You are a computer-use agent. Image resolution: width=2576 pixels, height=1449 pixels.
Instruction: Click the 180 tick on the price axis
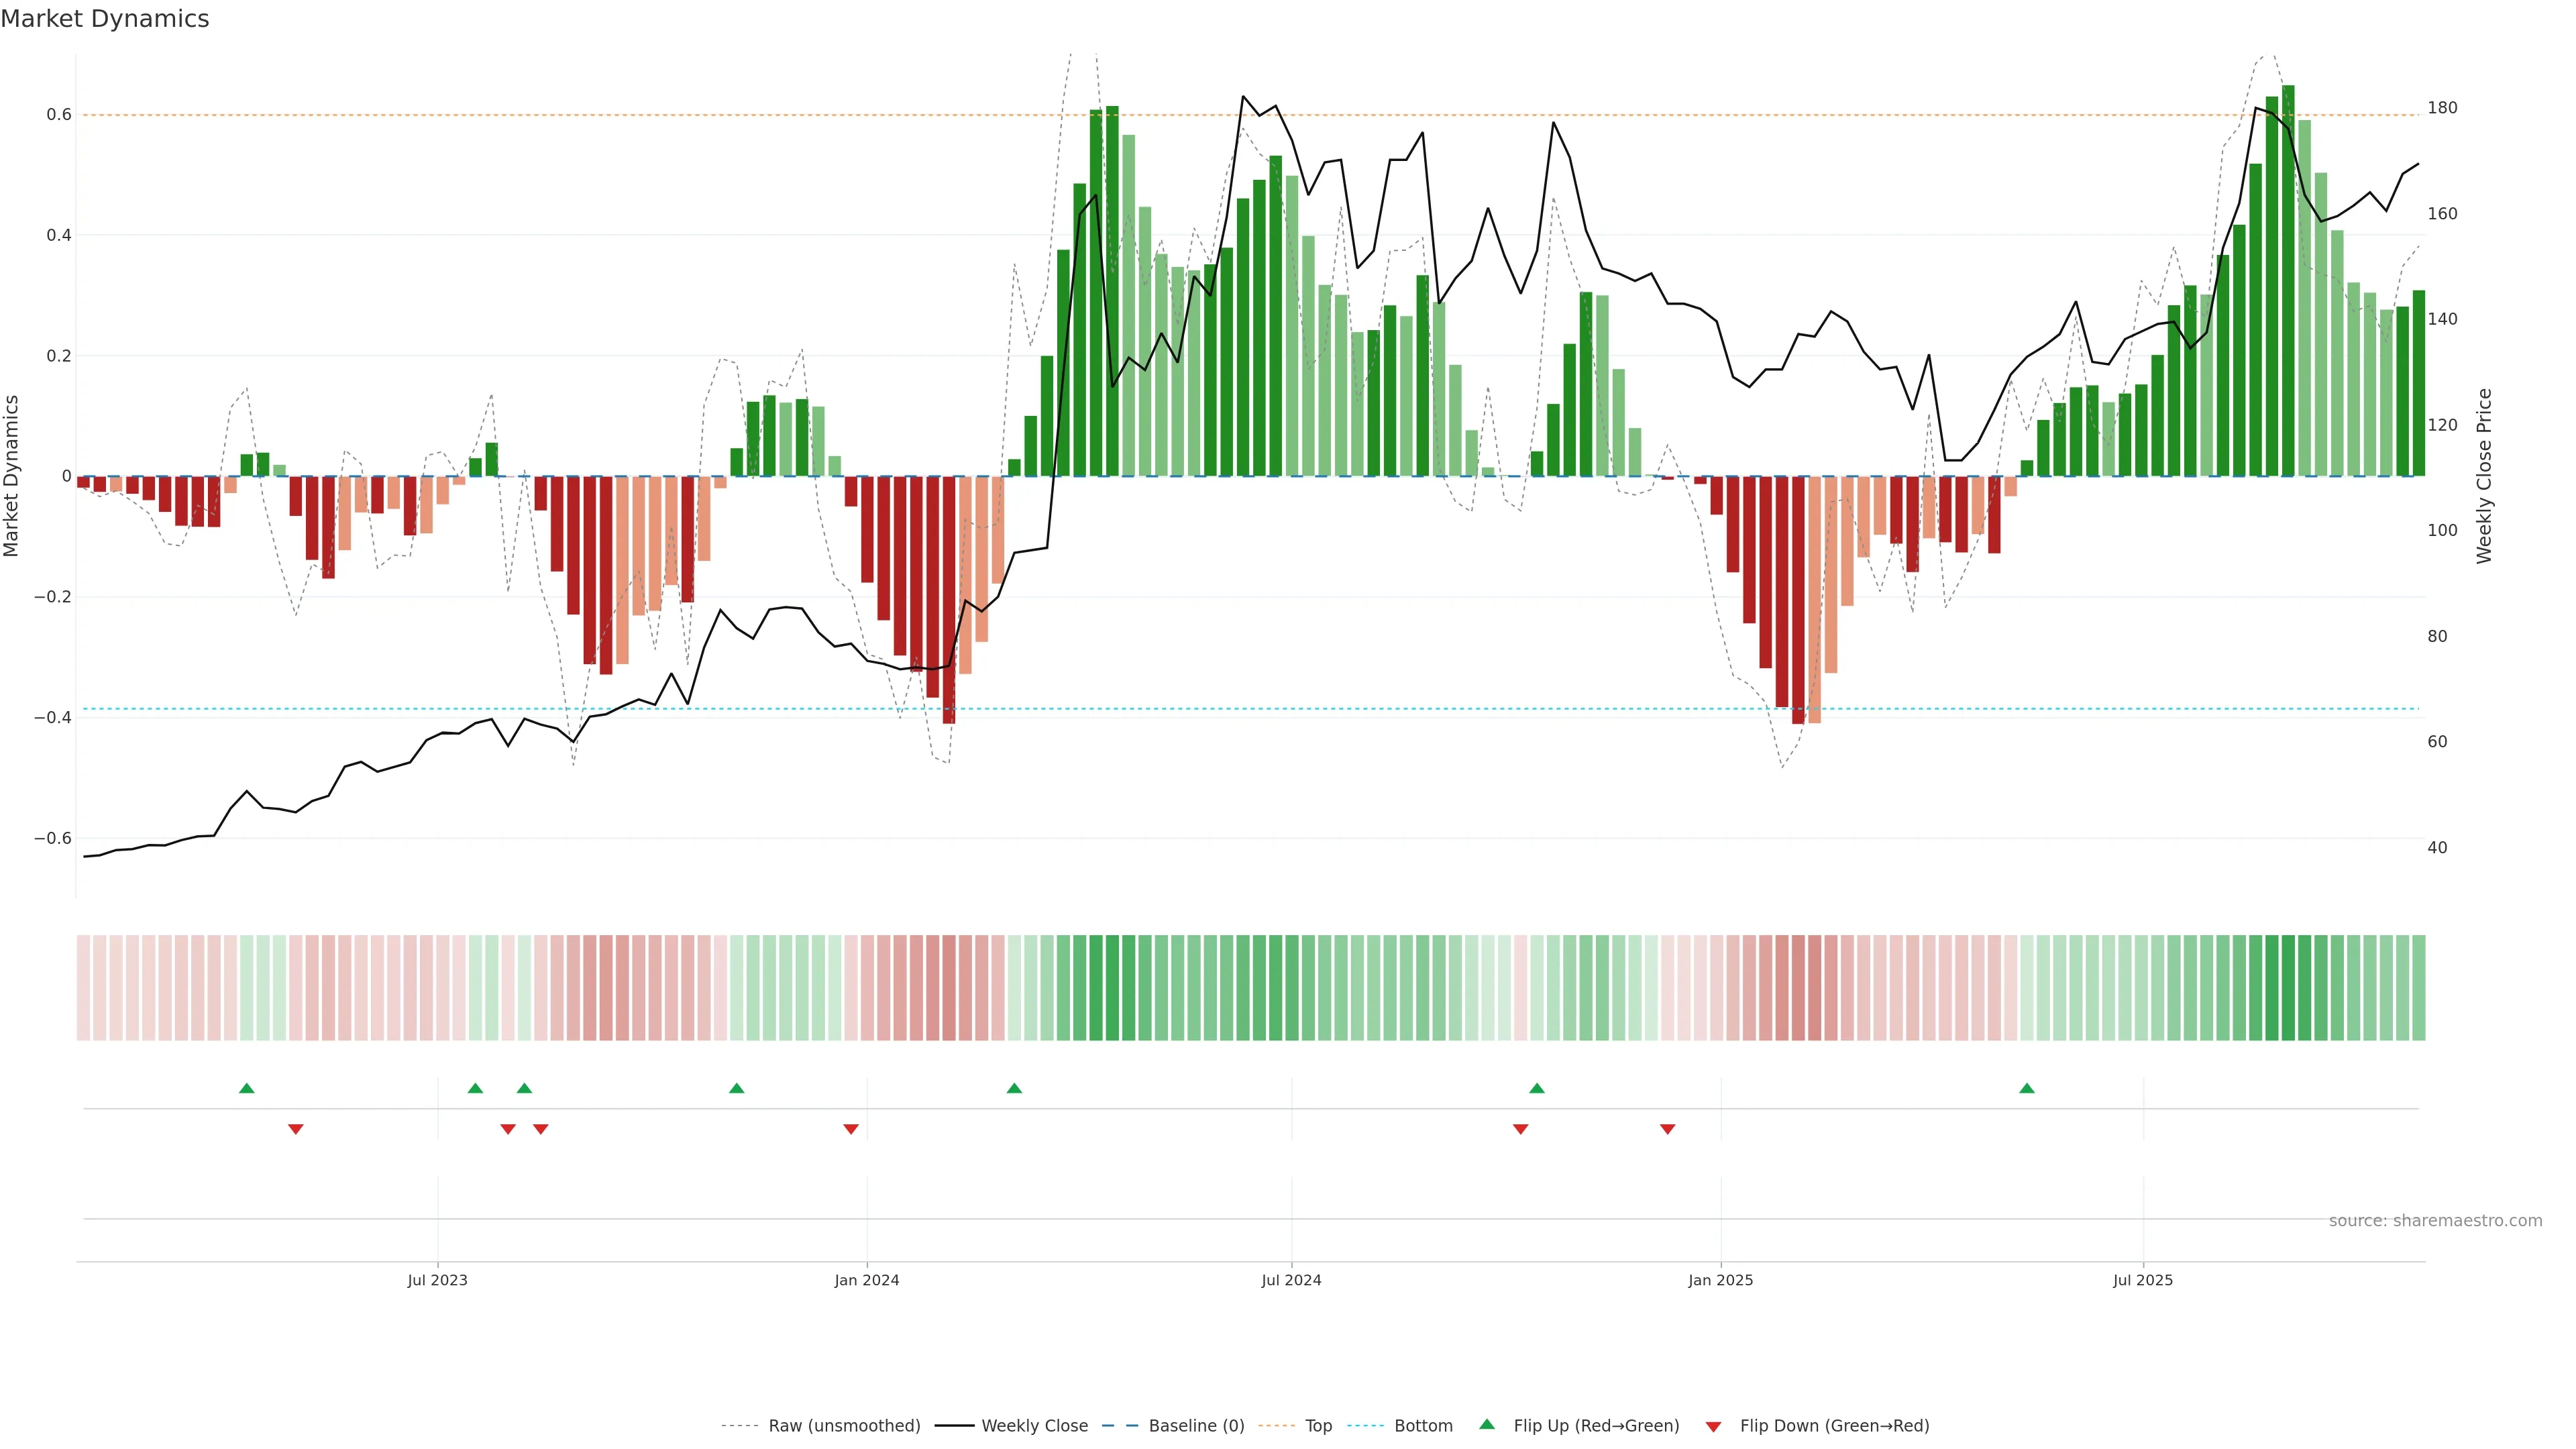[x=2442, y=108]
